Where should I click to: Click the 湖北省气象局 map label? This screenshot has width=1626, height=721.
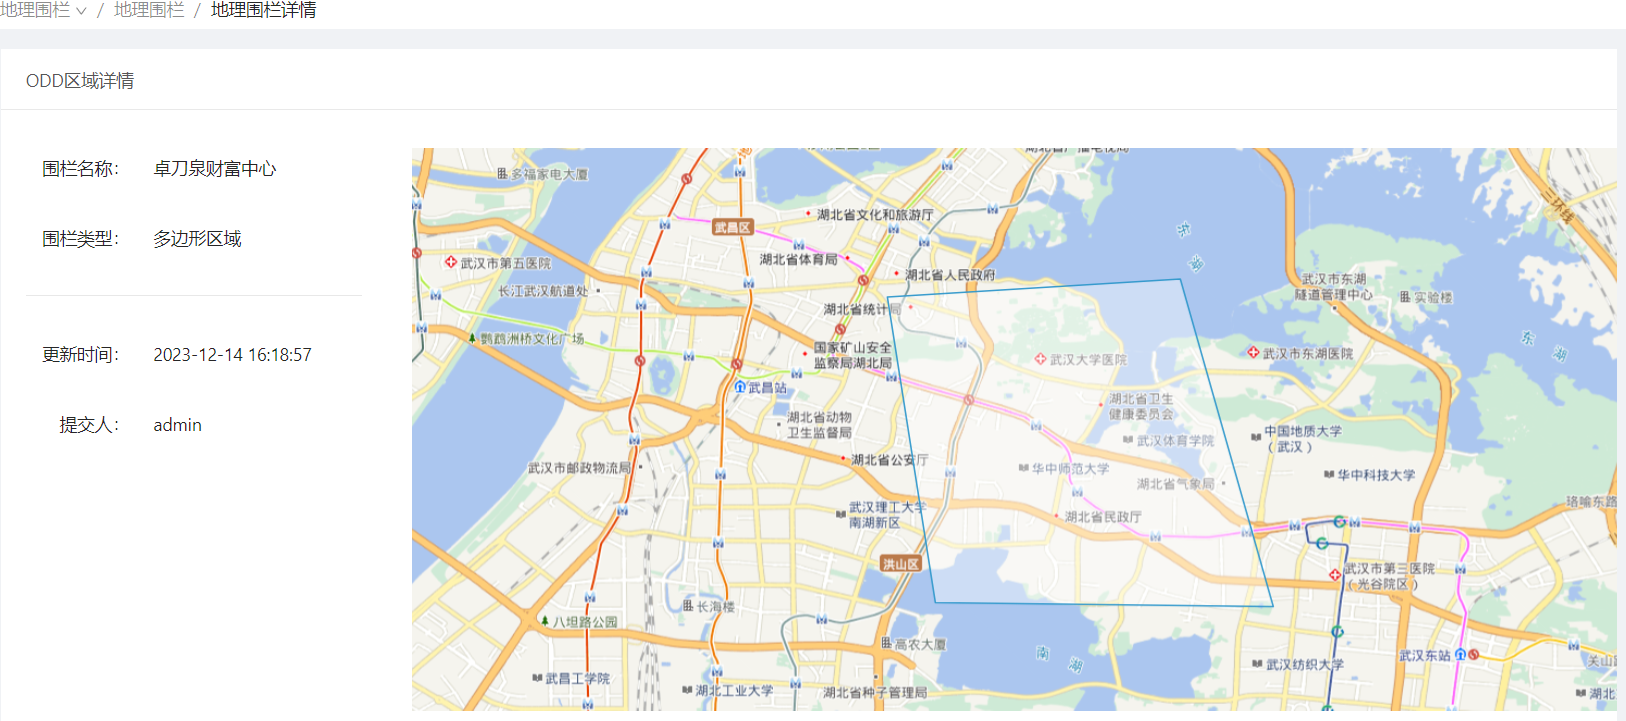1176,484
